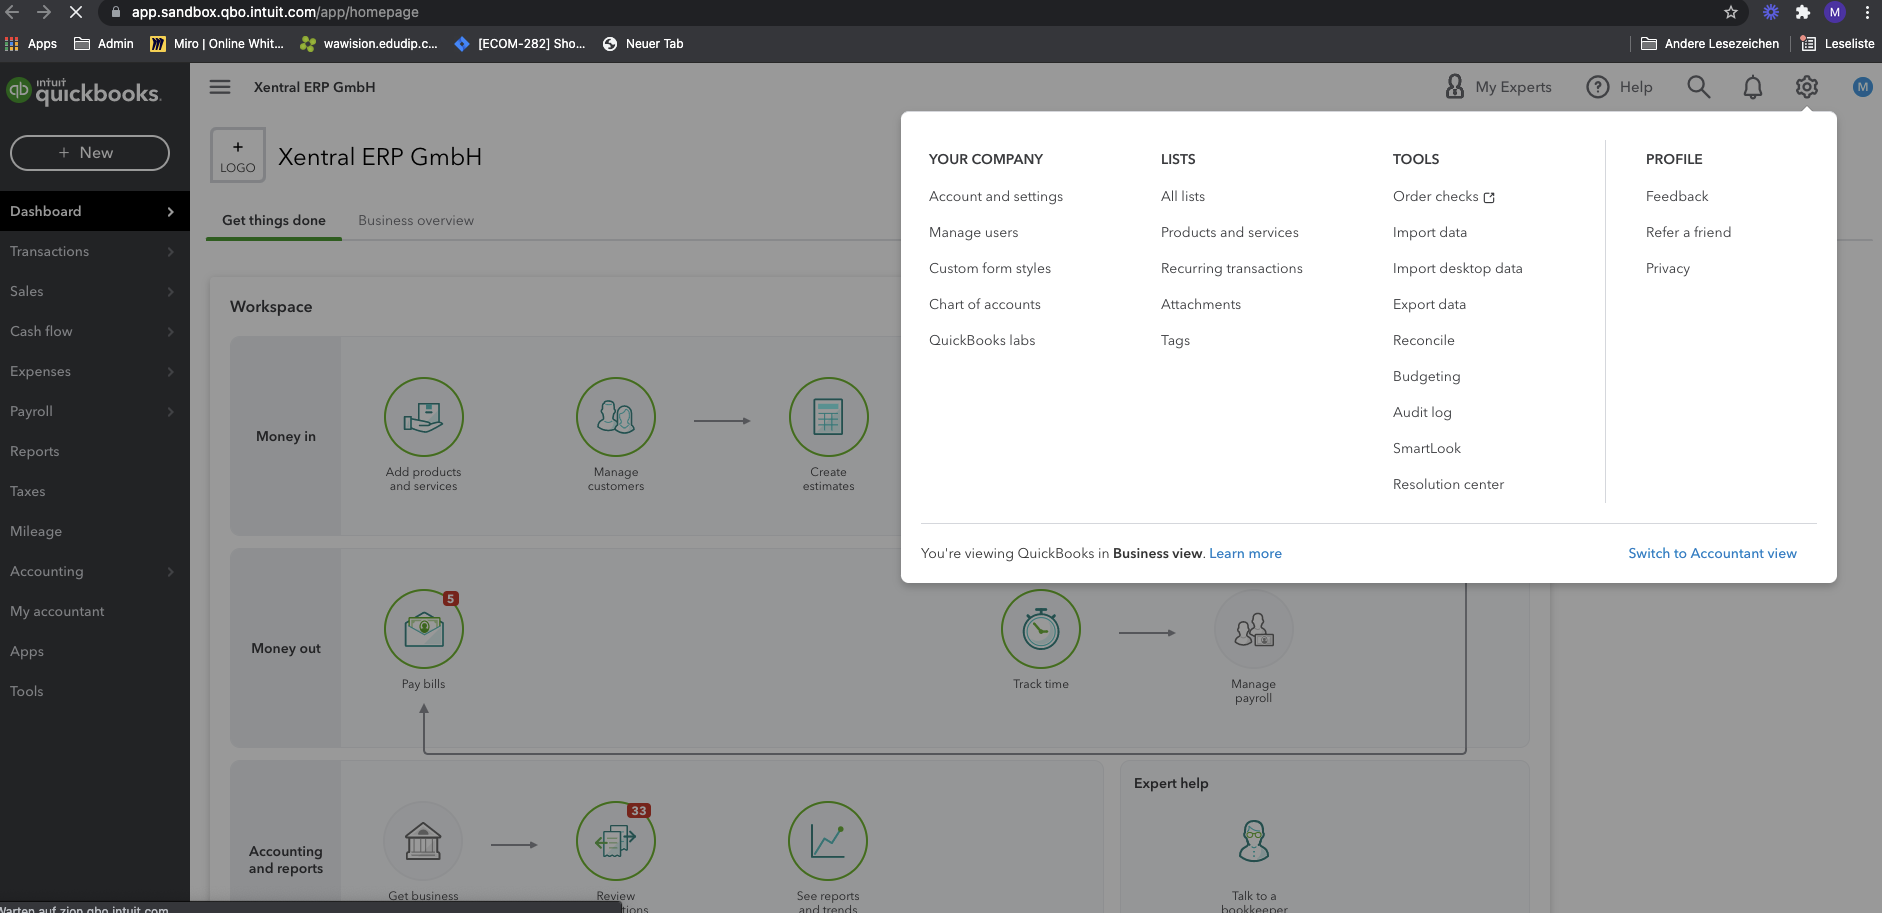Viewport: 1882px width, 913px height.
Task: Expand the Transactions sidebar submenu
Action: (x=170, y=251)
